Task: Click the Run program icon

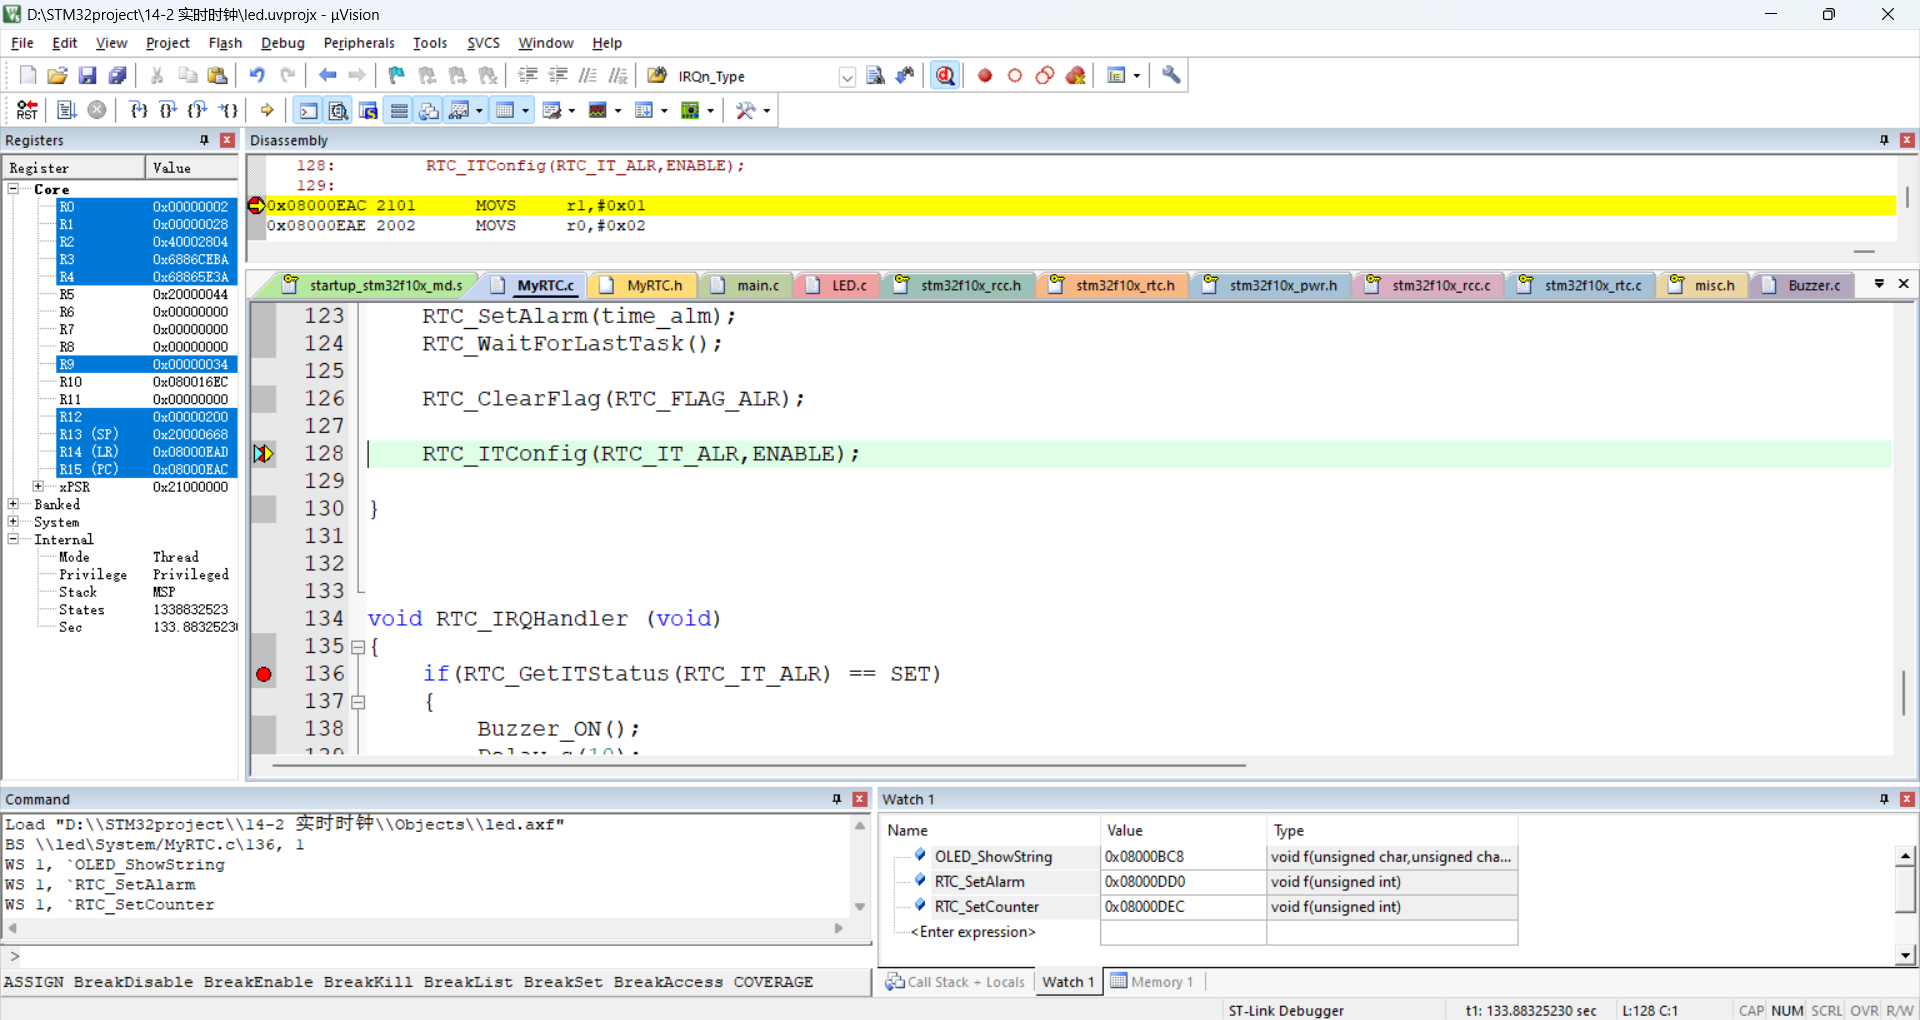Action: (67, 110)
